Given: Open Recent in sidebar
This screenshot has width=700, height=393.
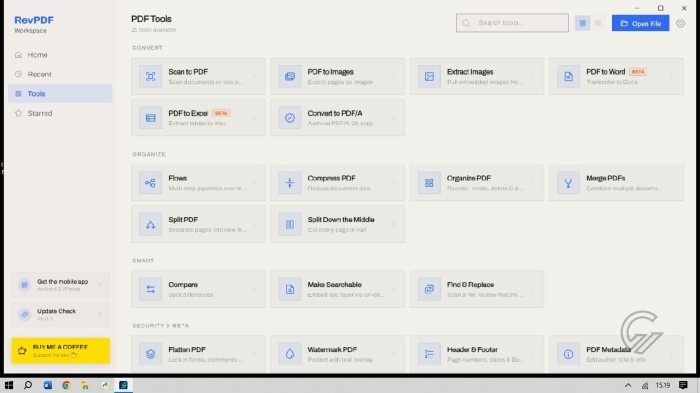Looking at the screenshot, I should coord(60,74).
